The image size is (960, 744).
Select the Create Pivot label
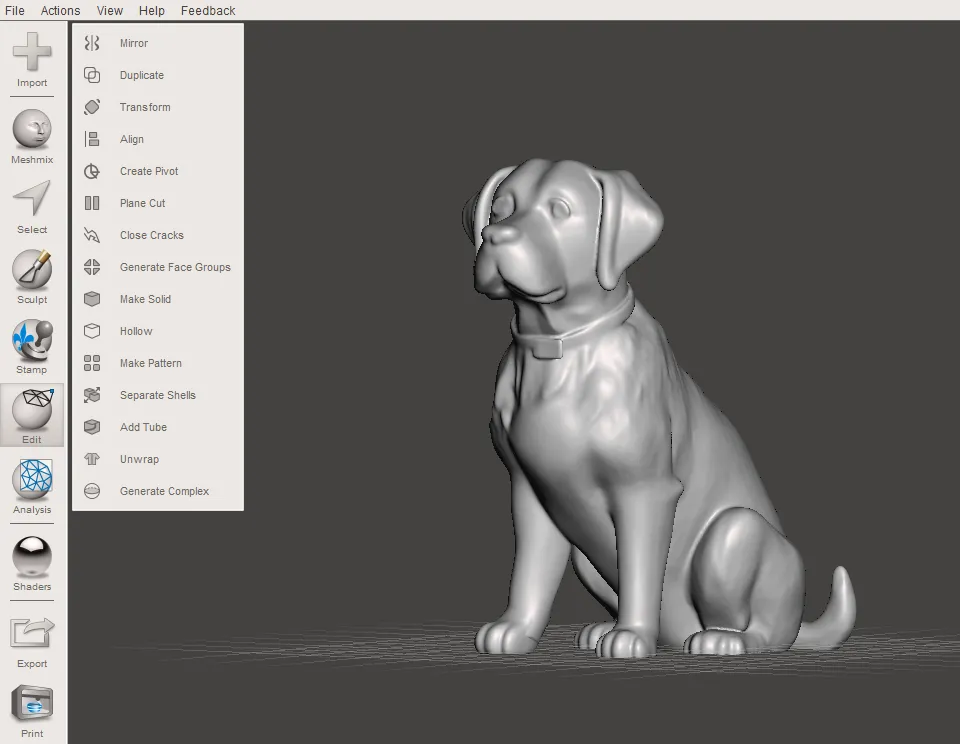coord(149,171)
